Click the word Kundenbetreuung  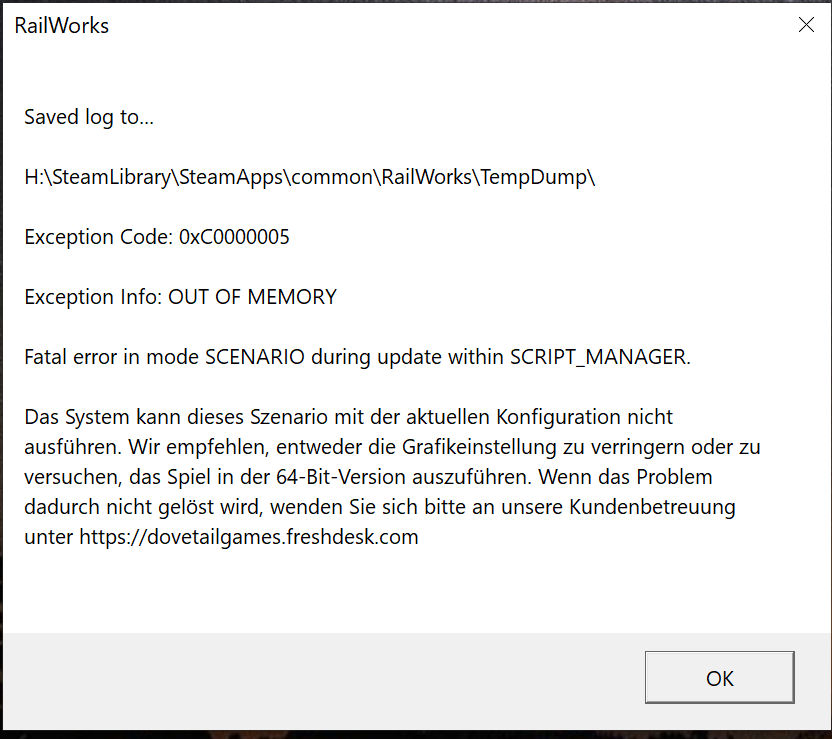pos(652,507)
